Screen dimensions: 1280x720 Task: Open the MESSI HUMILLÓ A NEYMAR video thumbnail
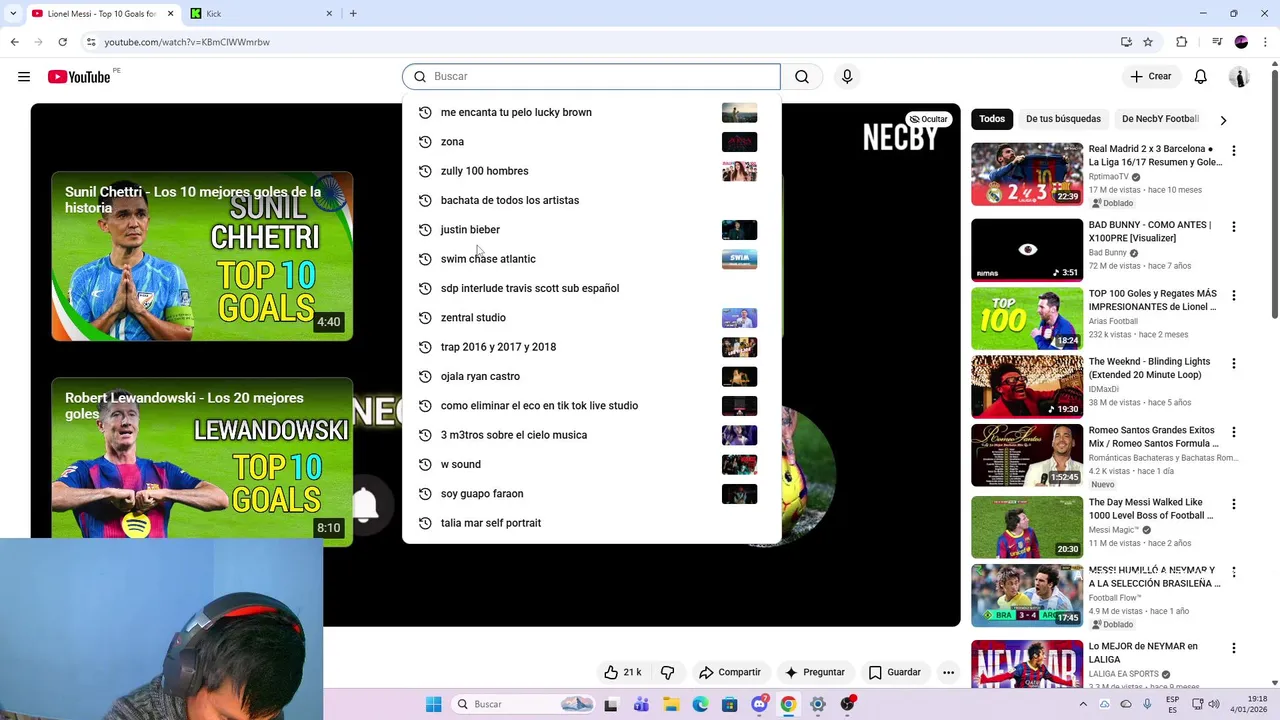coord(1027,596)
